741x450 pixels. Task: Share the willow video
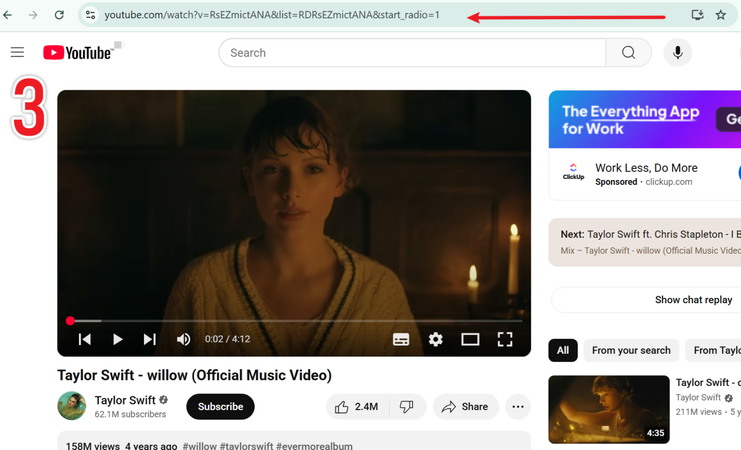click(465, 407)
